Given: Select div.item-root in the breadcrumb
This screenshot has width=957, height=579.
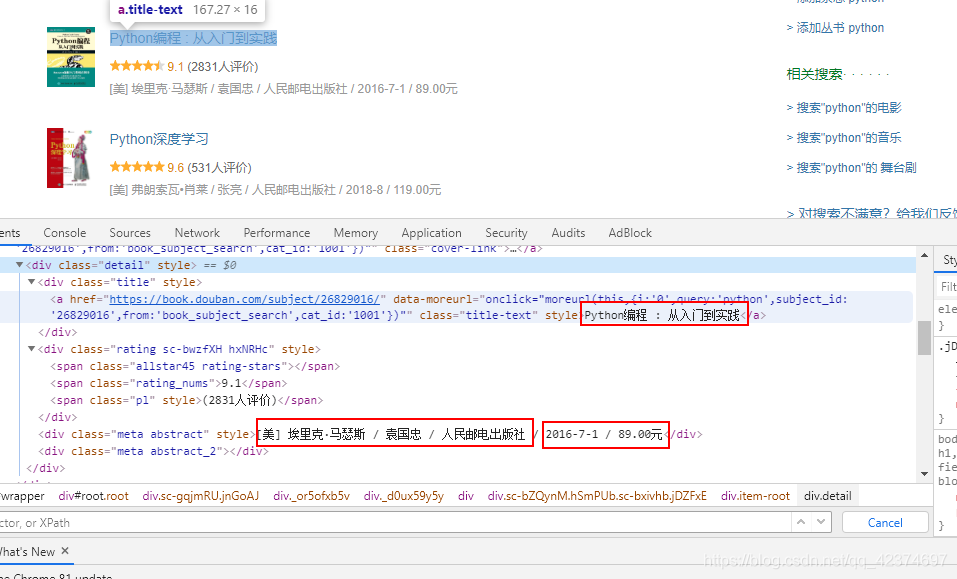Looking at the screenshot, I should [x=755, y=496].
